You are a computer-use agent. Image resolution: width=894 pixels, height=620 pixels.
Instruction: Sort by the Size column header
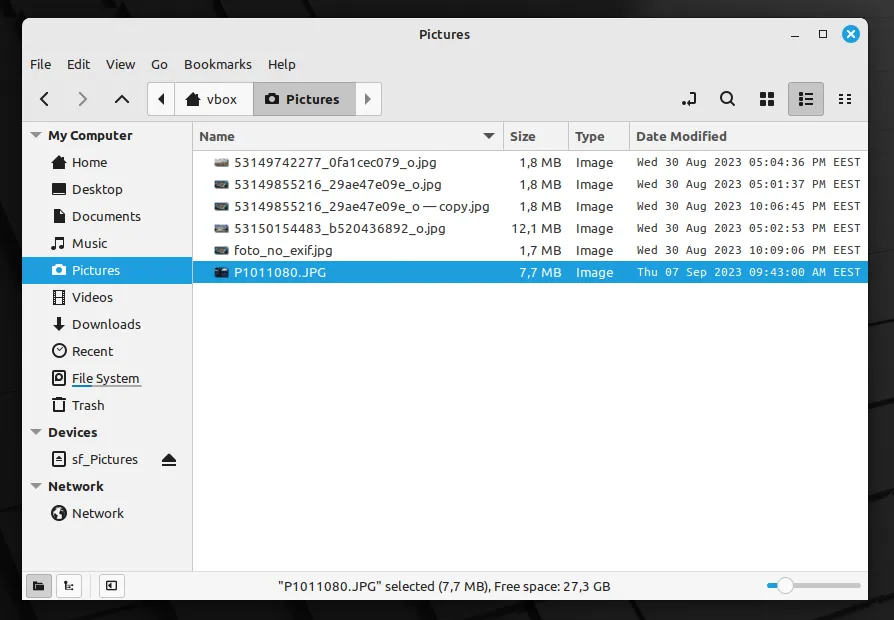[536, 136]
